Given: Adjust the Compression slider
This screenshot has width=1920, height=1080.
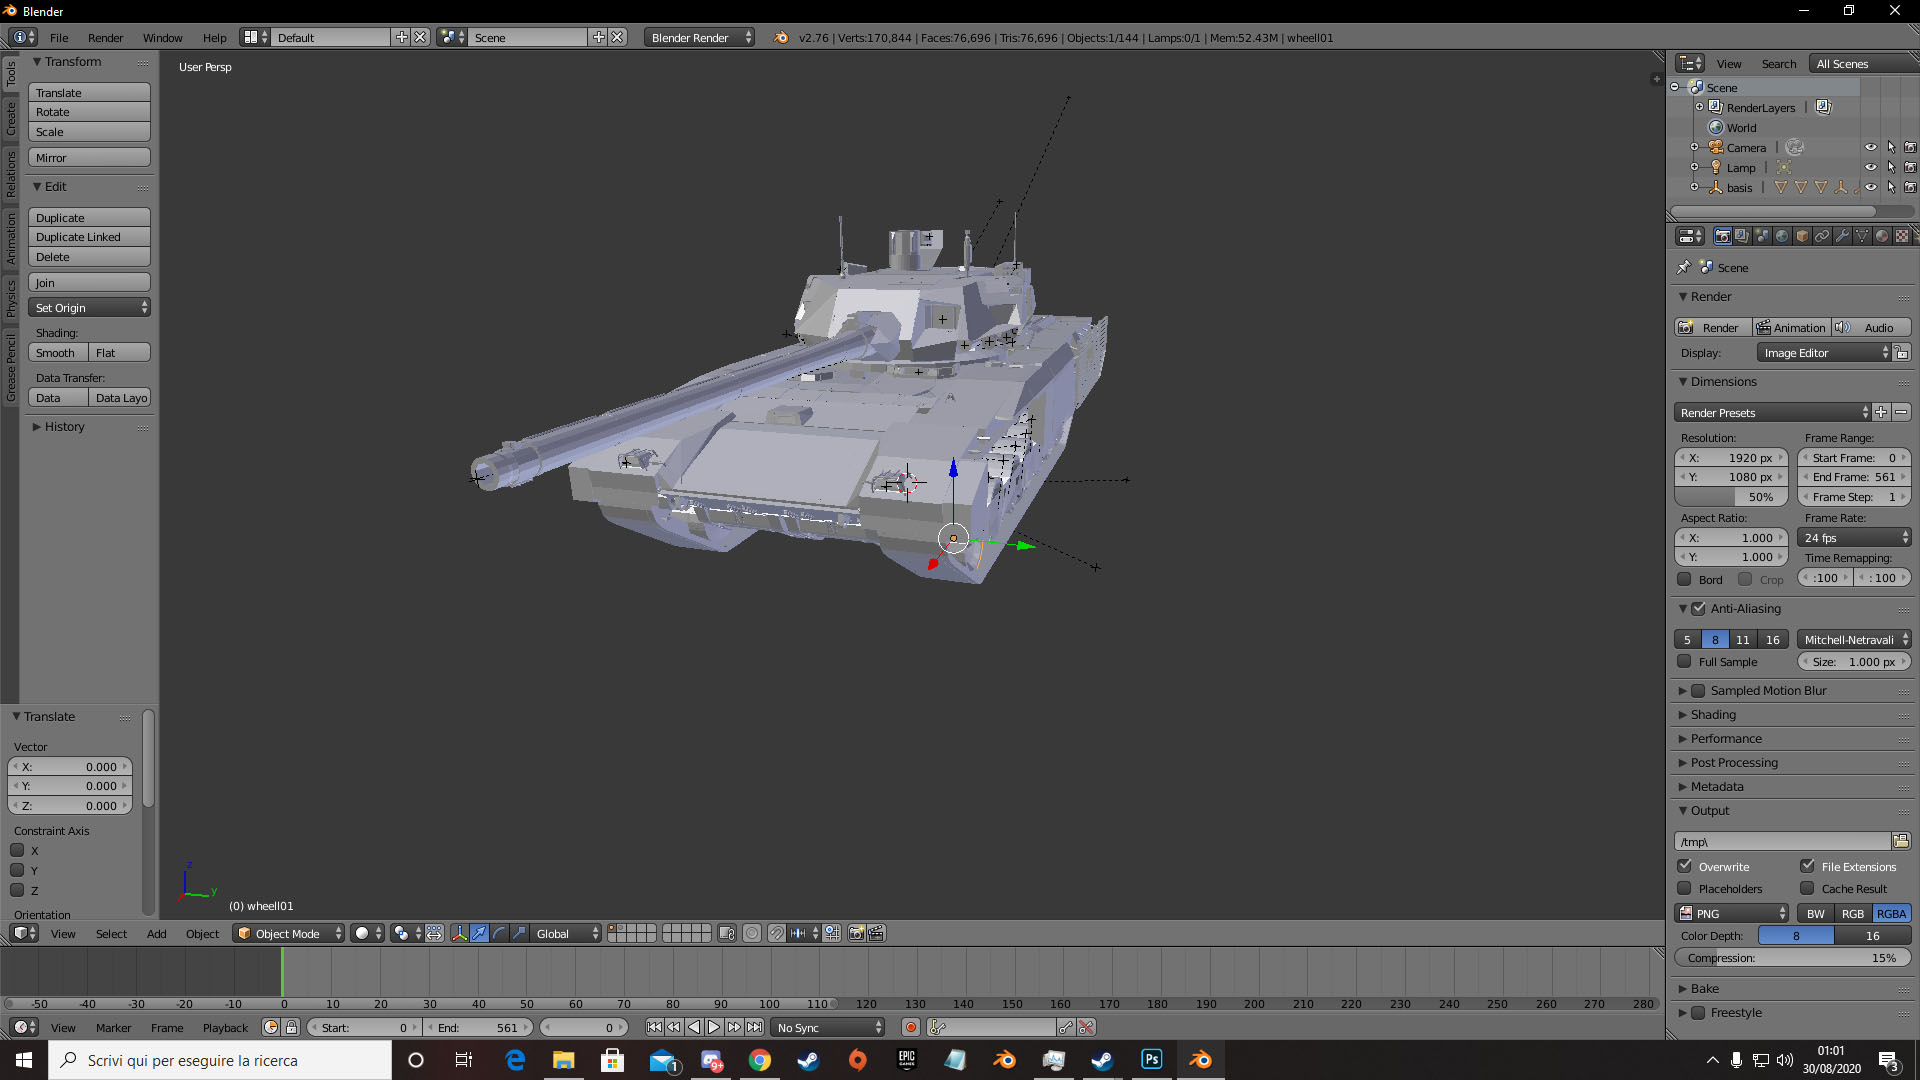Looking at the screenshot, I should [x=1791, y=957].
